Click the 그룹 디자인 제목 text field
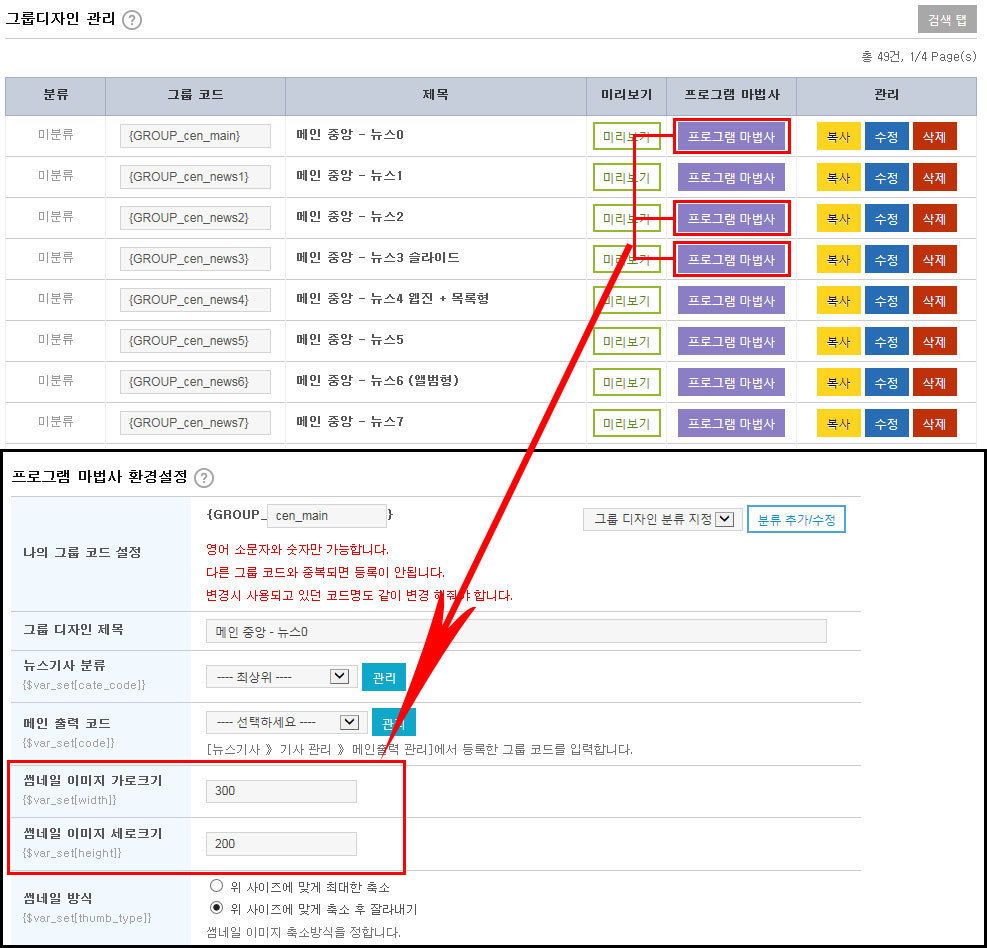The width and height of the screenshot is (987, 948). point(516,631)
